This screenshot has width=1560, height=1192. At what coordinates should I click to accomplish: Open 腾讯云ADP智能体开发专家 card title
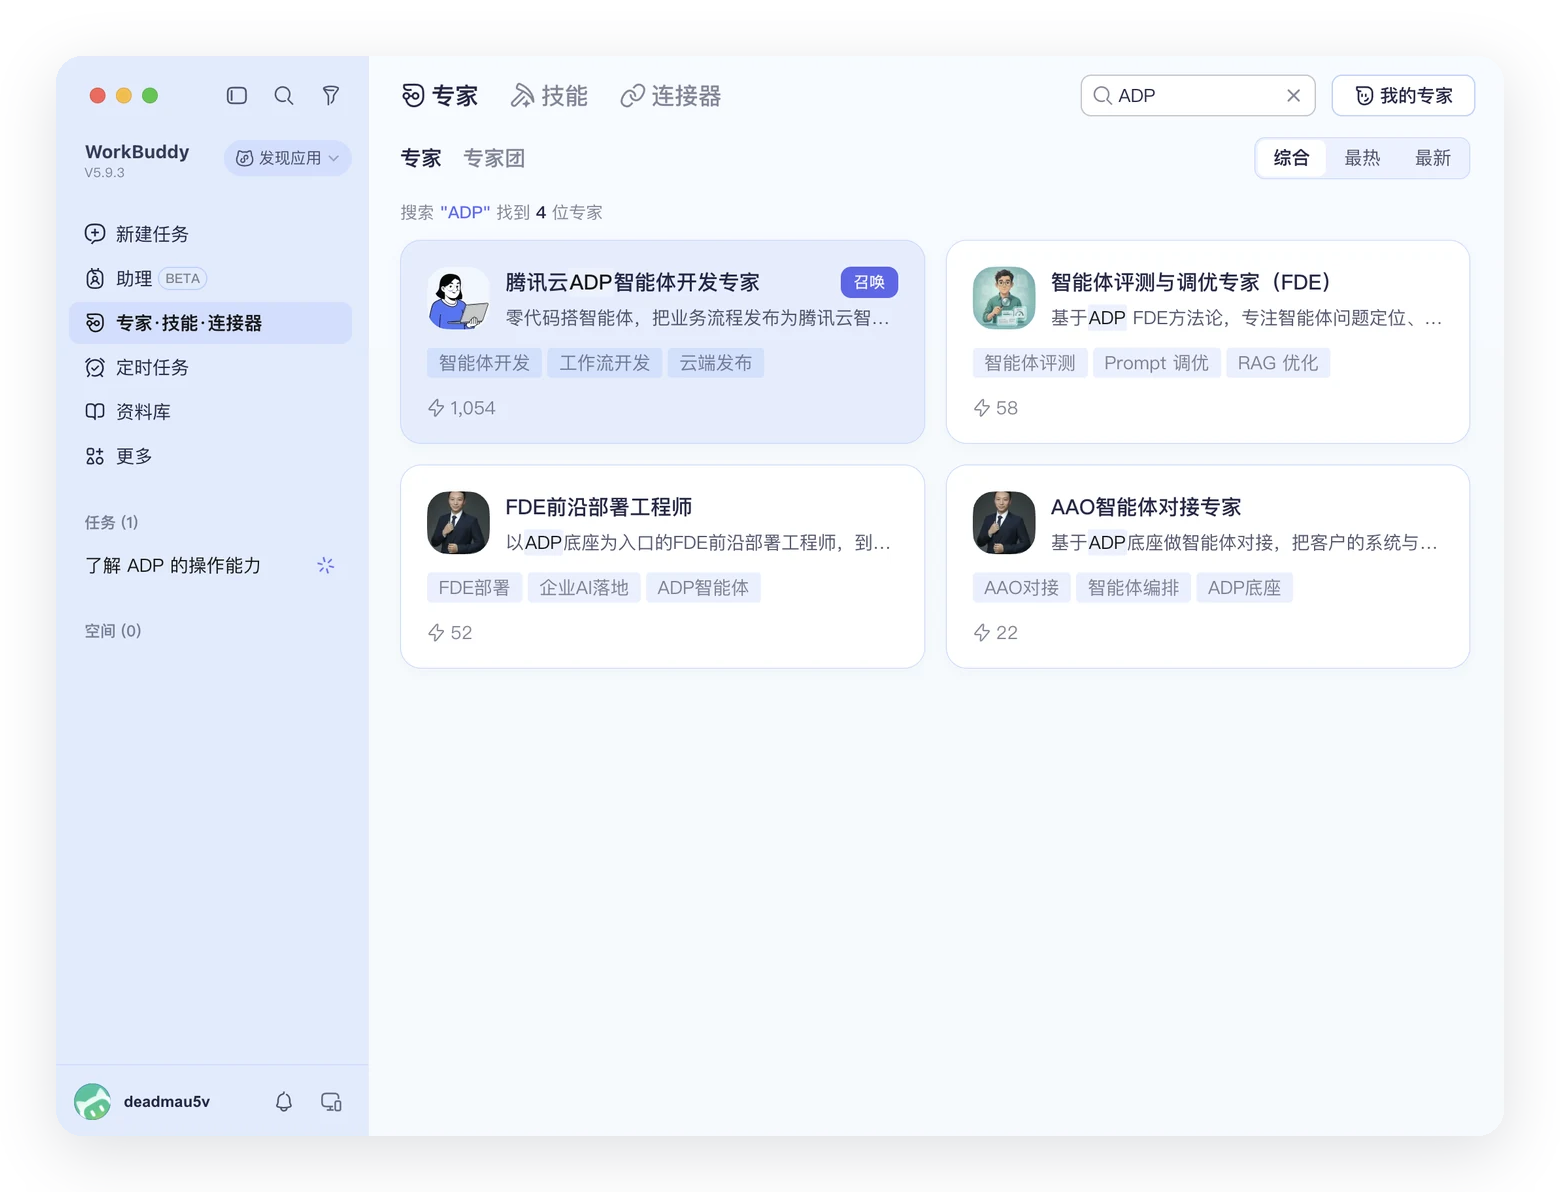point(632,282)
